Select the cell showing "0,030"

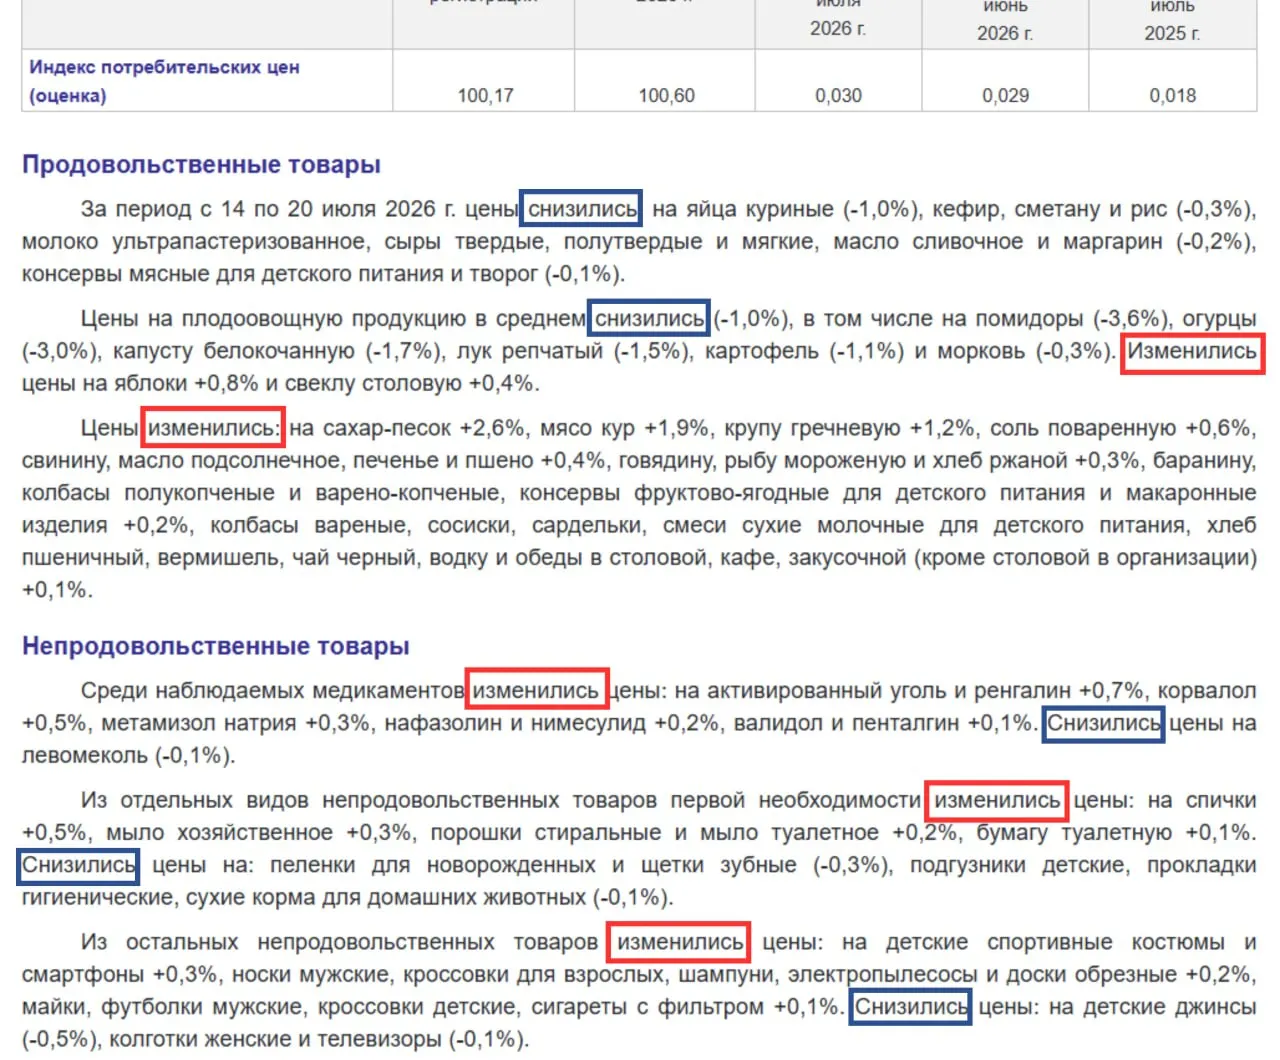click(838, 96)
